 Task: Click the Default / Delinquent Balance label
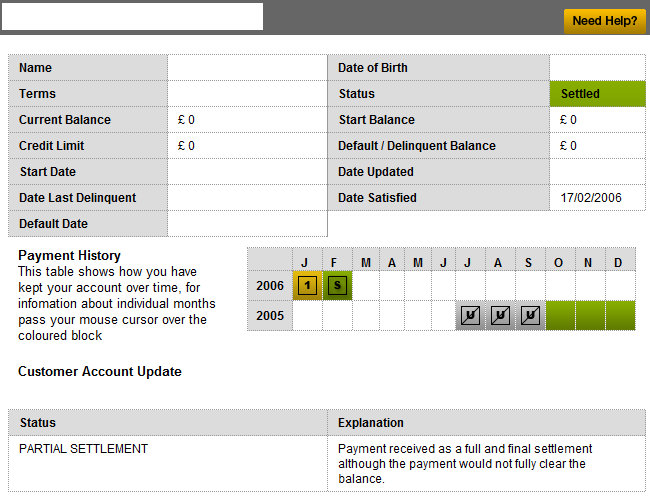tap(417, 146)
